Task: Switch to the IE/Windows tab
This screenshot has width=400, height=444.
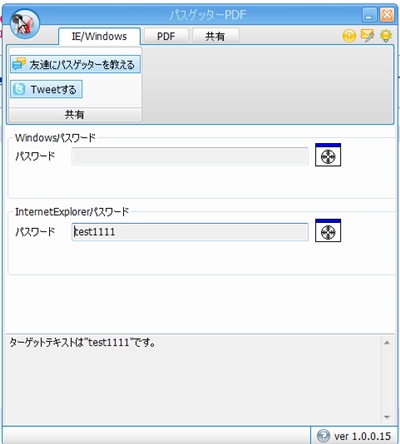Action: coord(99,36)
